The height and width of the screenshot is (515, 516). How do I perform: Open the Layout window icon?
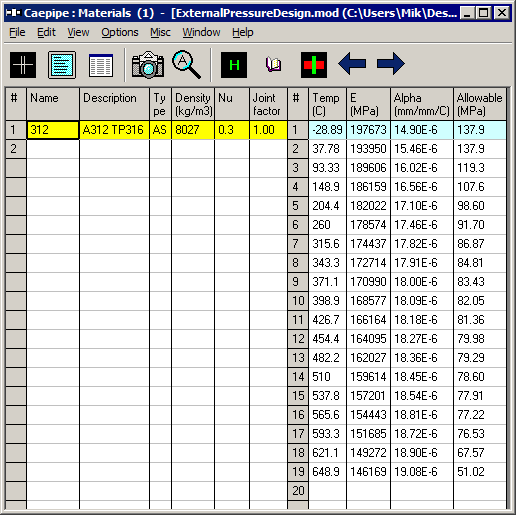62,65
